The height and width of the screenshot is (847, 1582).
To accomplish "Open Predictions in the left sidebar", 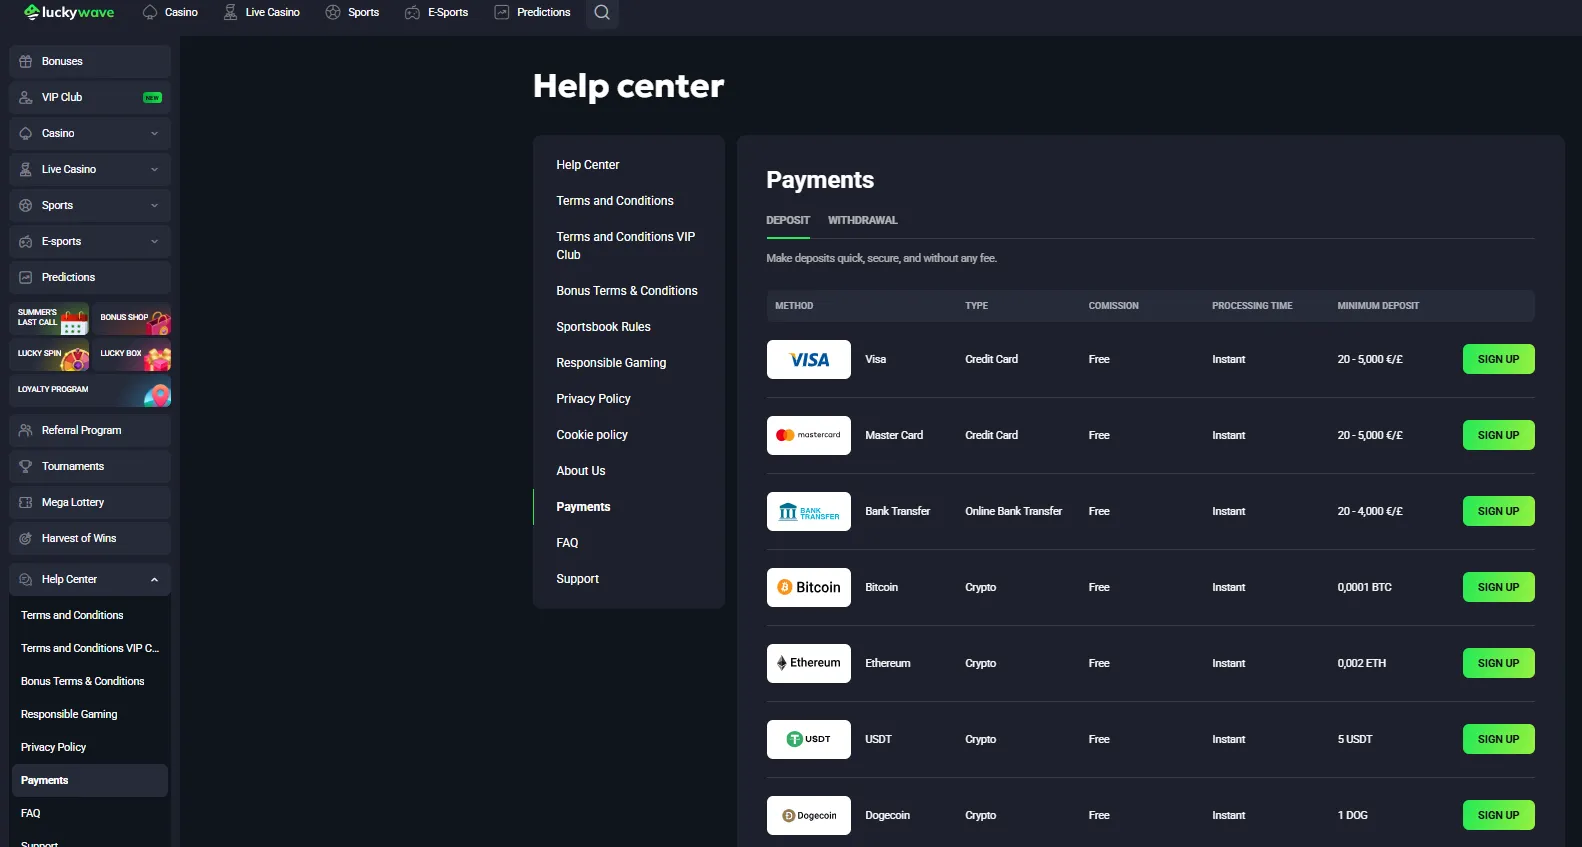I will pos(90,277).
